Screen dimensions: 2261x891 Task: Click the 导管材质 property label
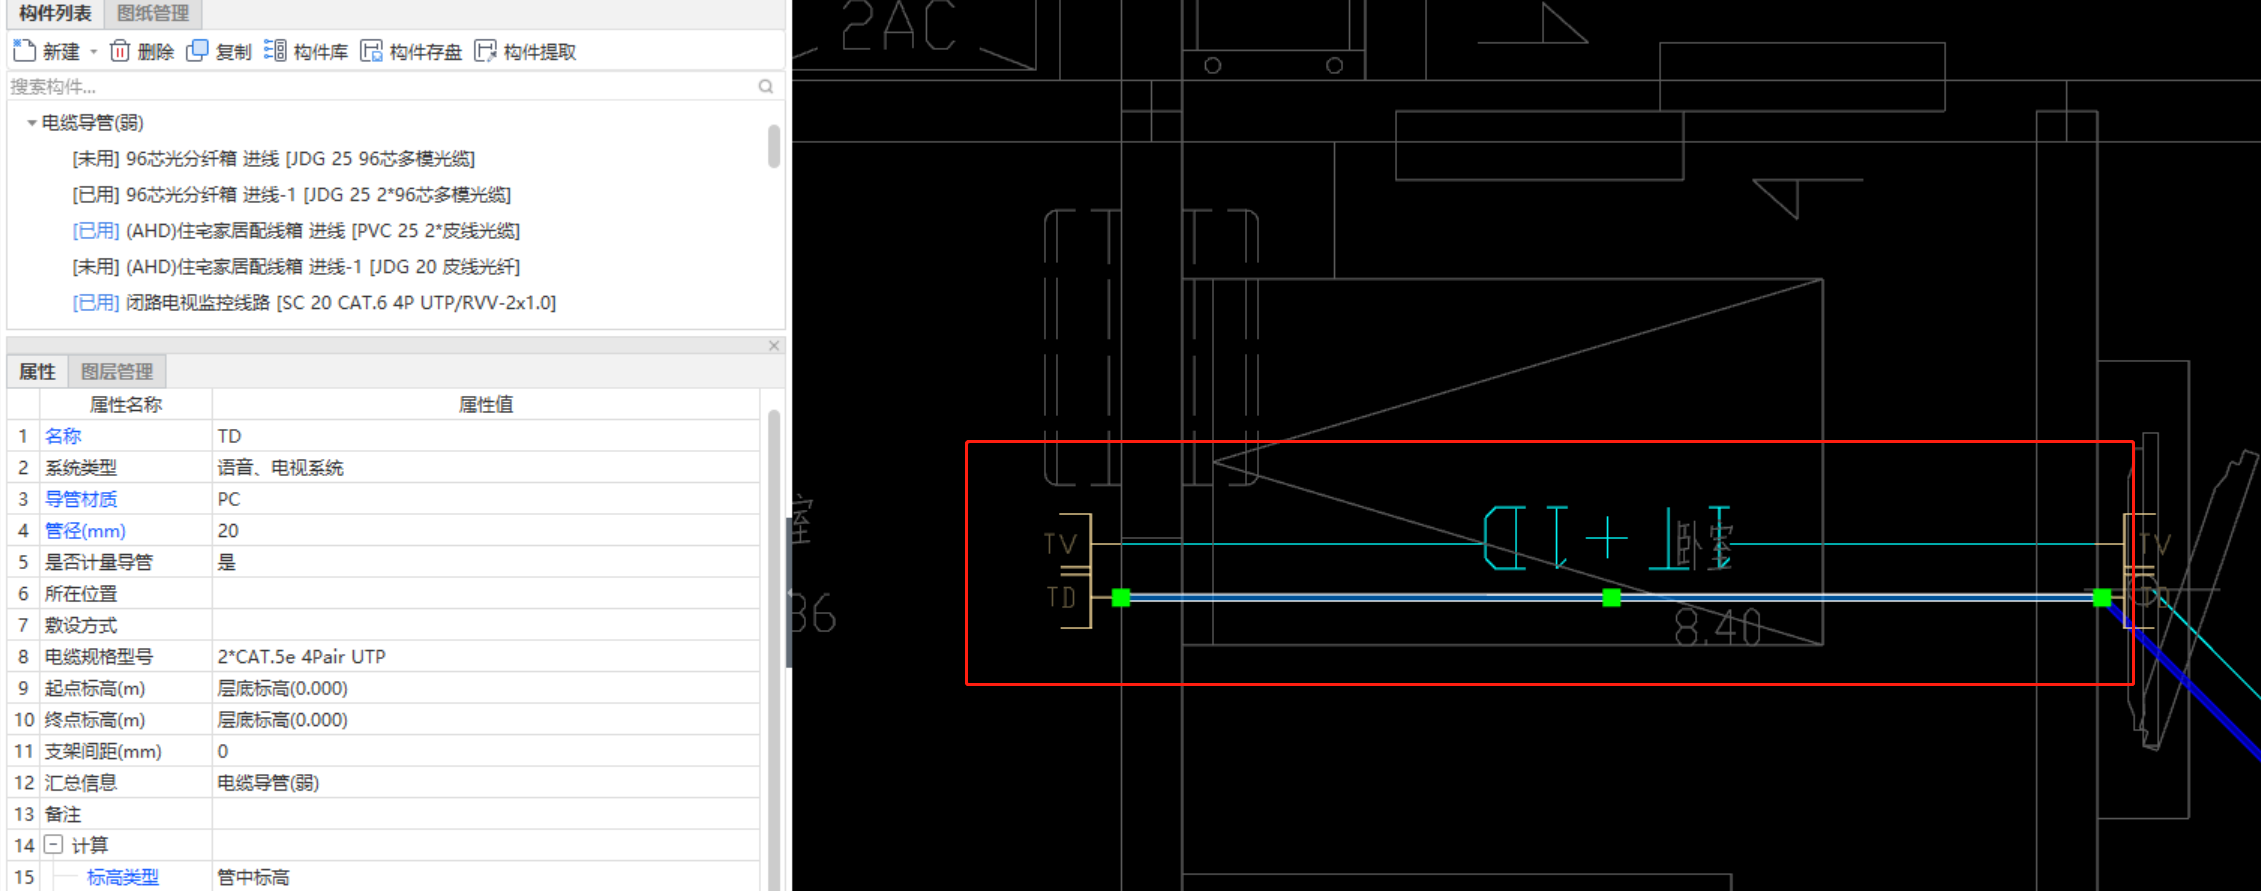click(x=81, y=499)
